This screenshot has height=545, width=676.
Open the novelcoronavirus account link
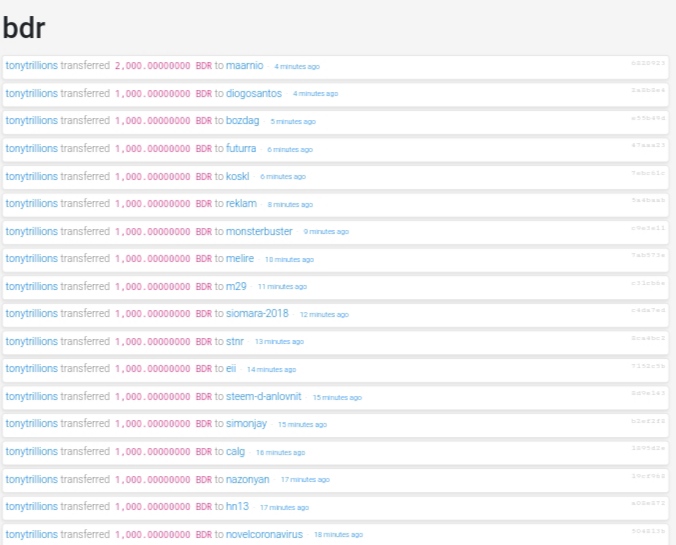click(264, 535)
